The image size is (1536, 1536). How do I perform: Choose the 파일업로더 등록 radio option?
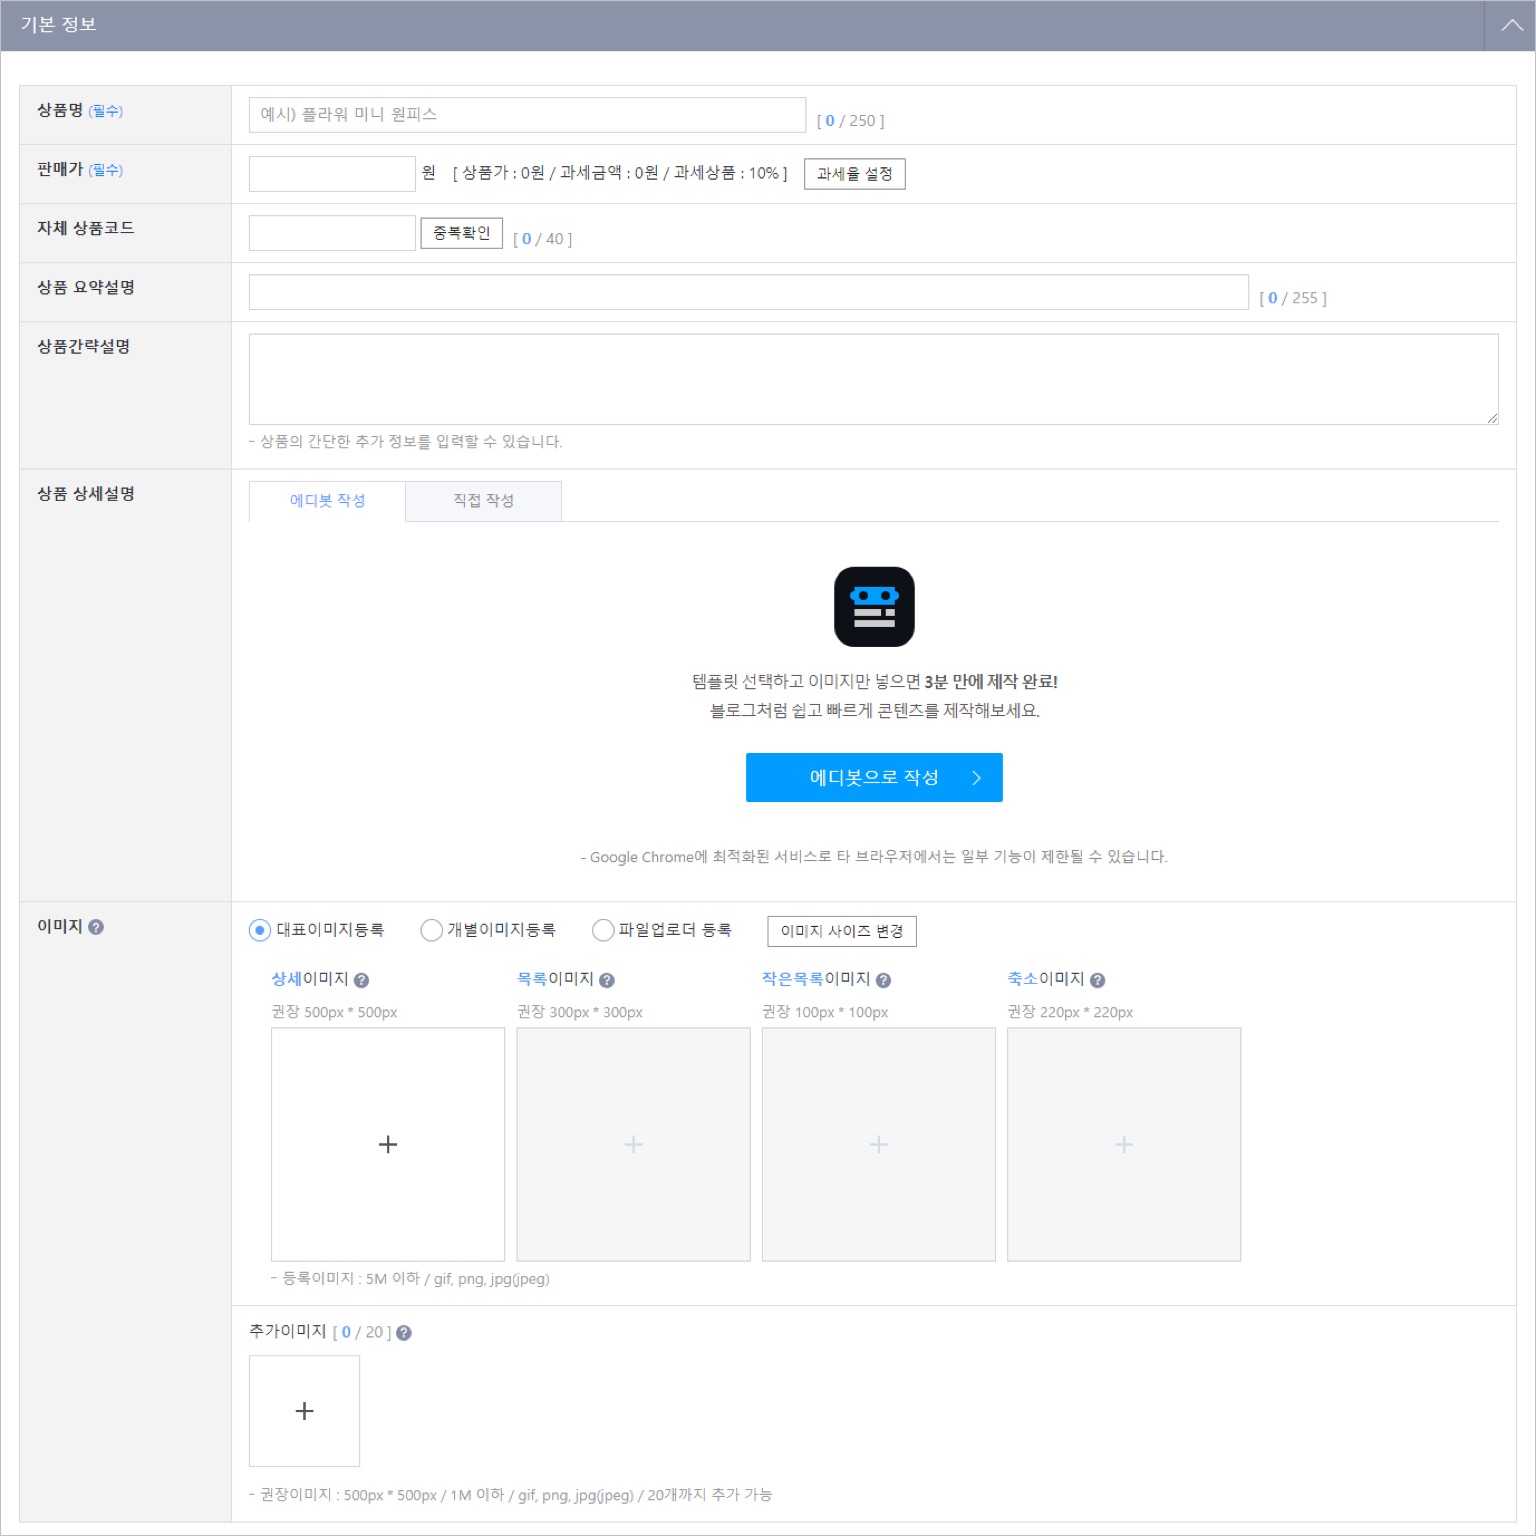[x=603, y=931]
